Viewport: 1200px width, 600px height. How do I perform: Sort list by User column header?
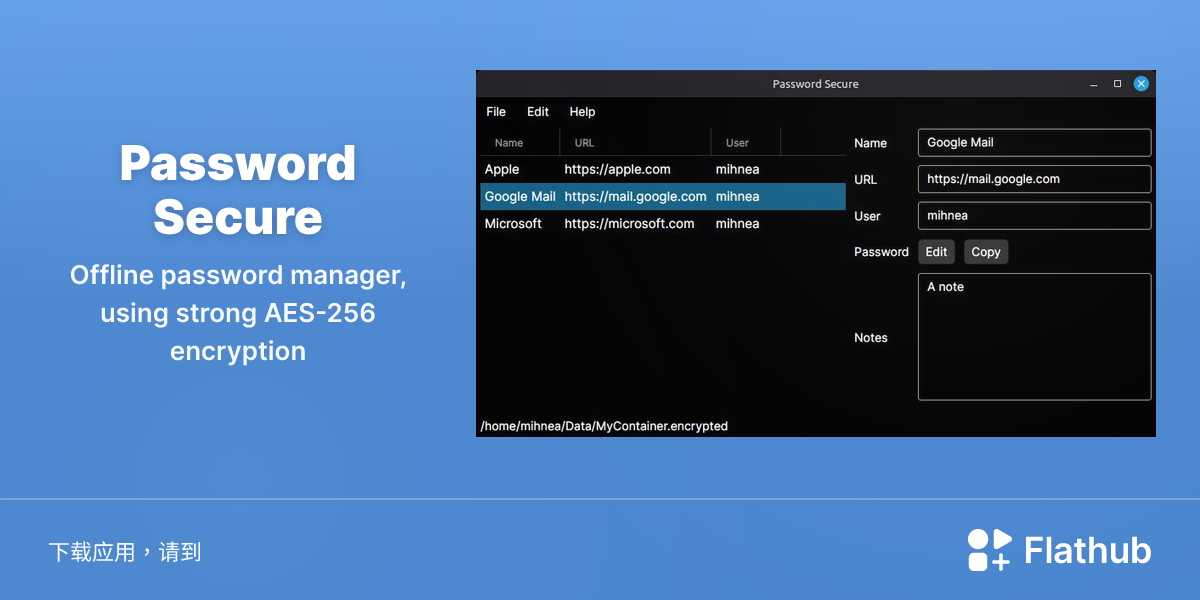(x=746, y=143)
